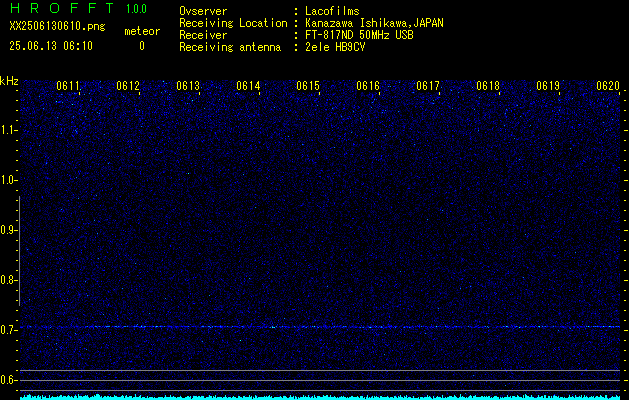Click the 2ele HB9CV antenna text
Screen dimensions: 629x400
335,47
